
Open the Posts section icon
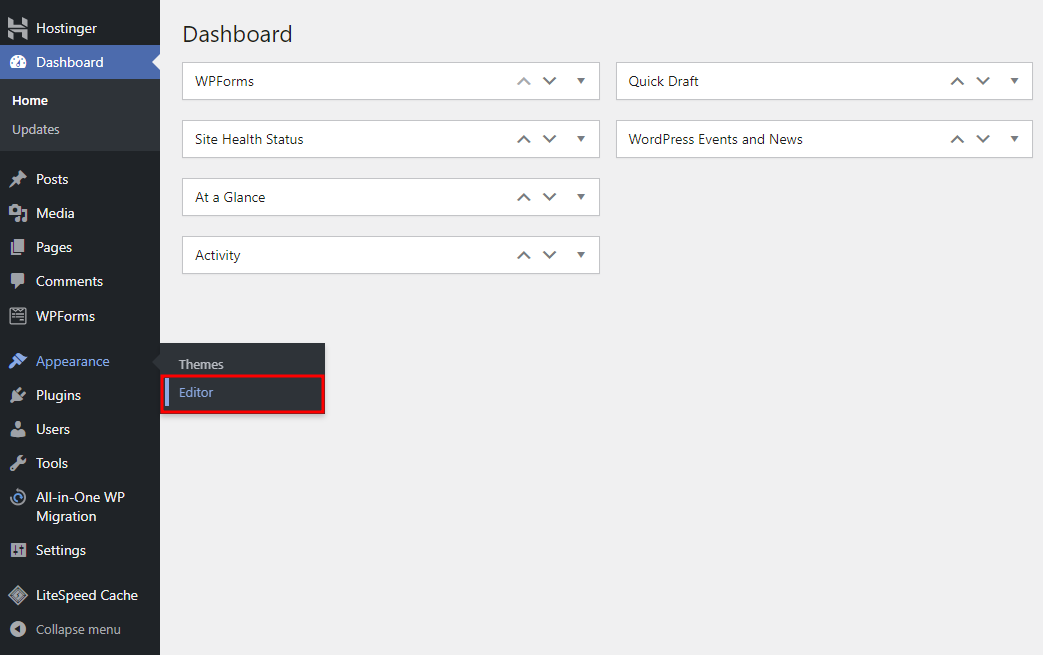19,179
